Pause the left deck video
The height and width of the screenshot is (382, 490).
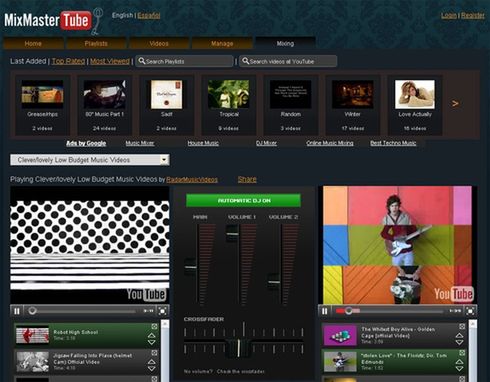tap(17, 311)
